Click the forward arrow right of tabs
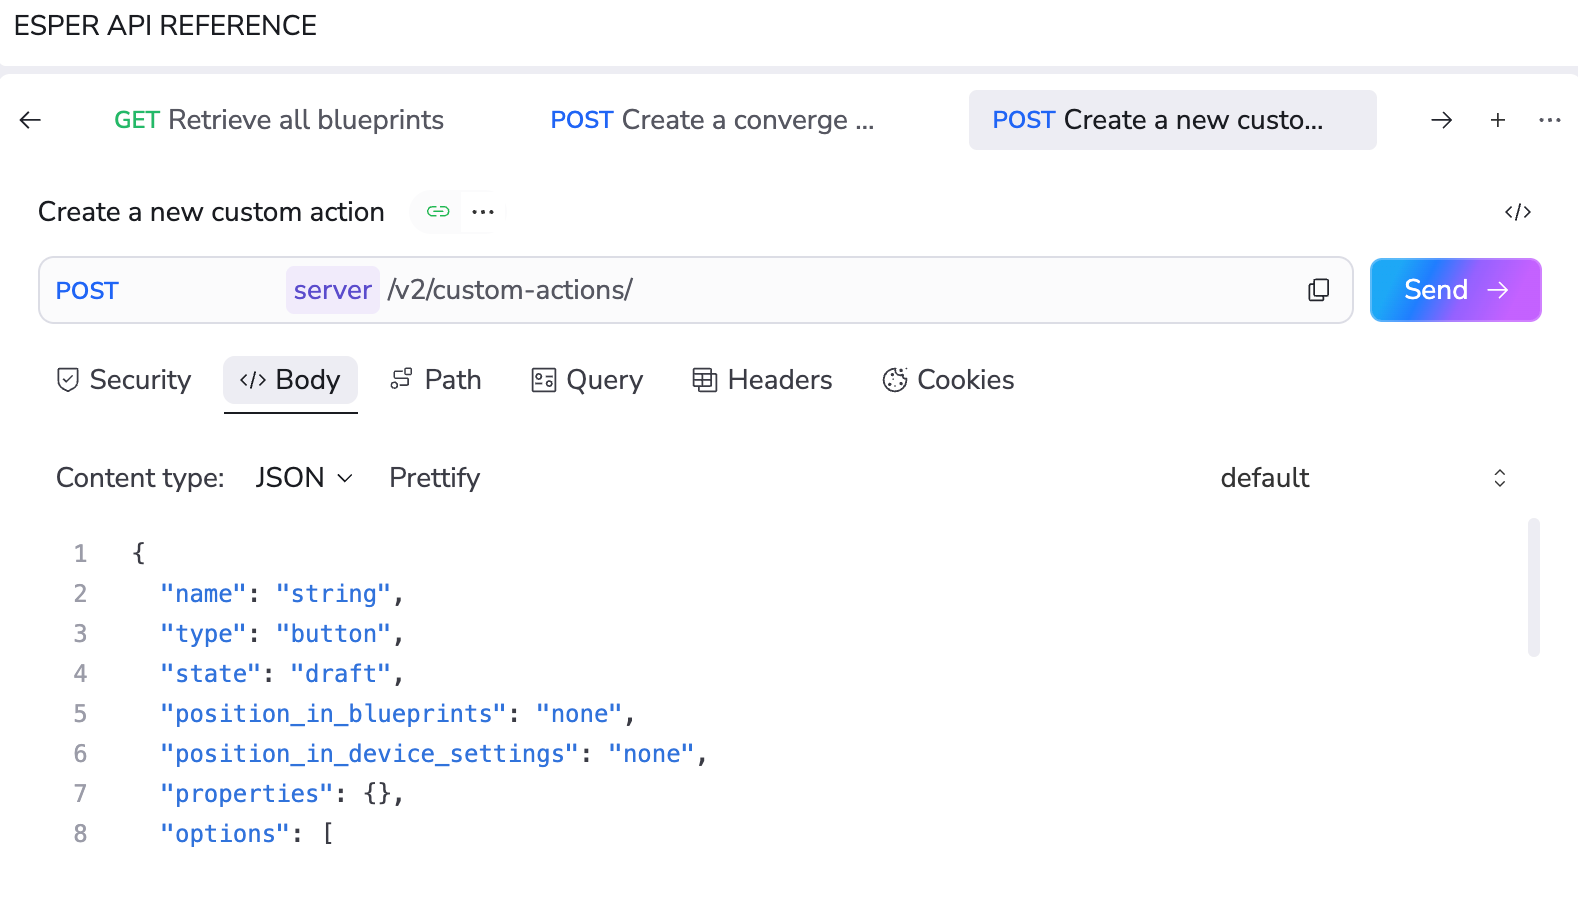 [x=1441, y=120]
